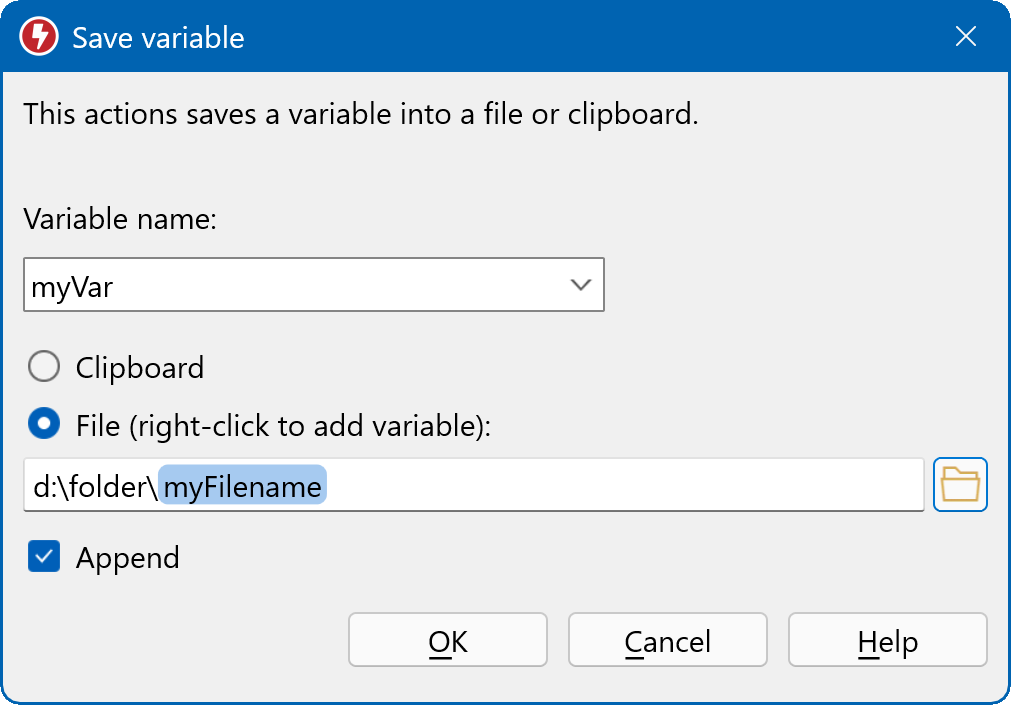Click the File (right-click to add variable) label
Image resolution: width=1011 pixels, height=705 pixels.
(284, 425)
